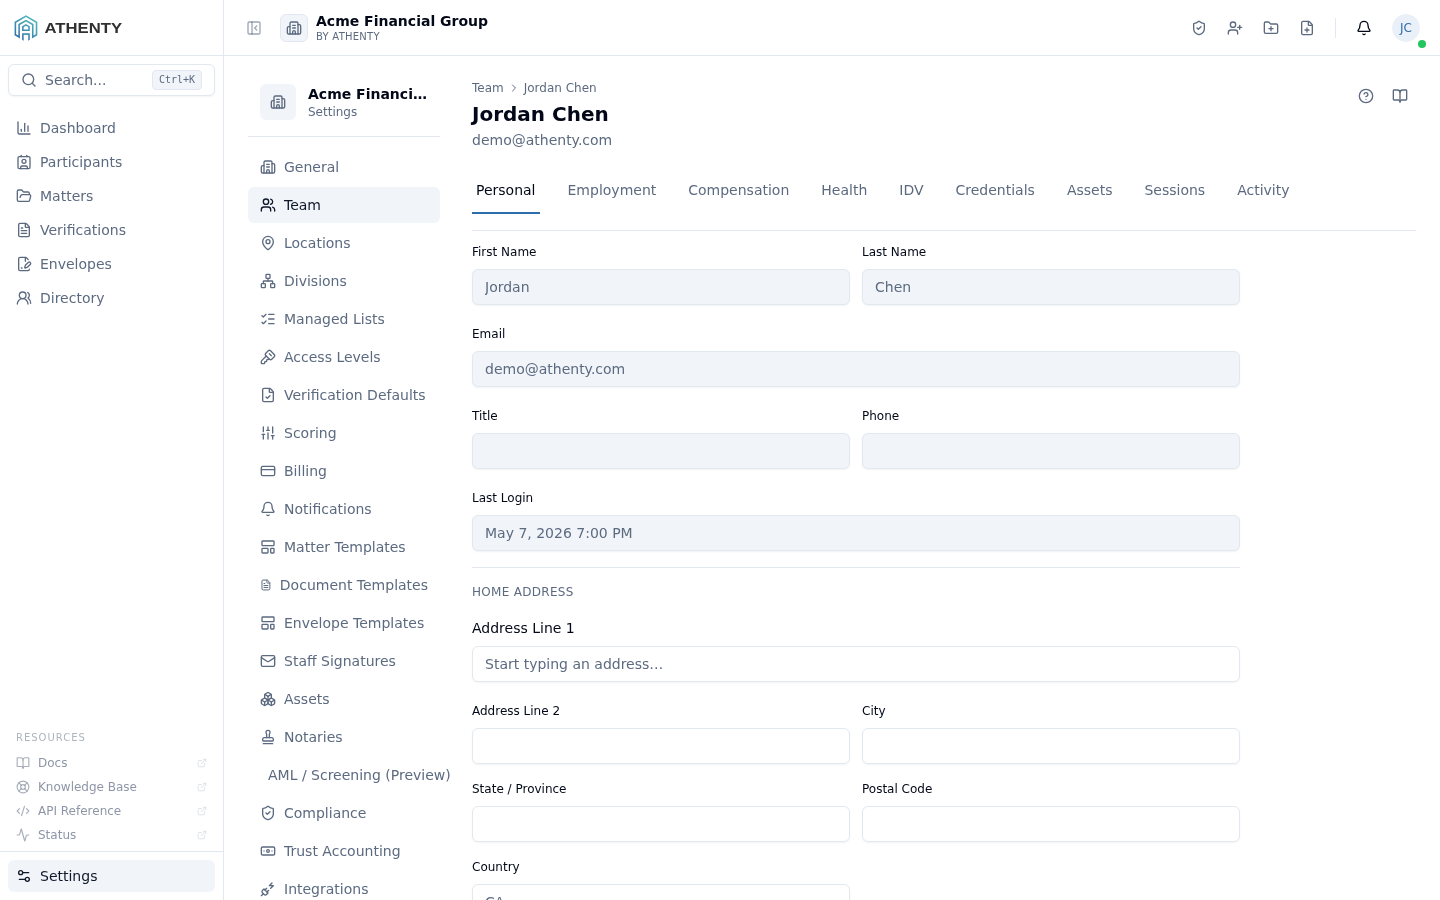Click the Directory people icon
This screenshot has width=1440, height=900.
[24, 298]
